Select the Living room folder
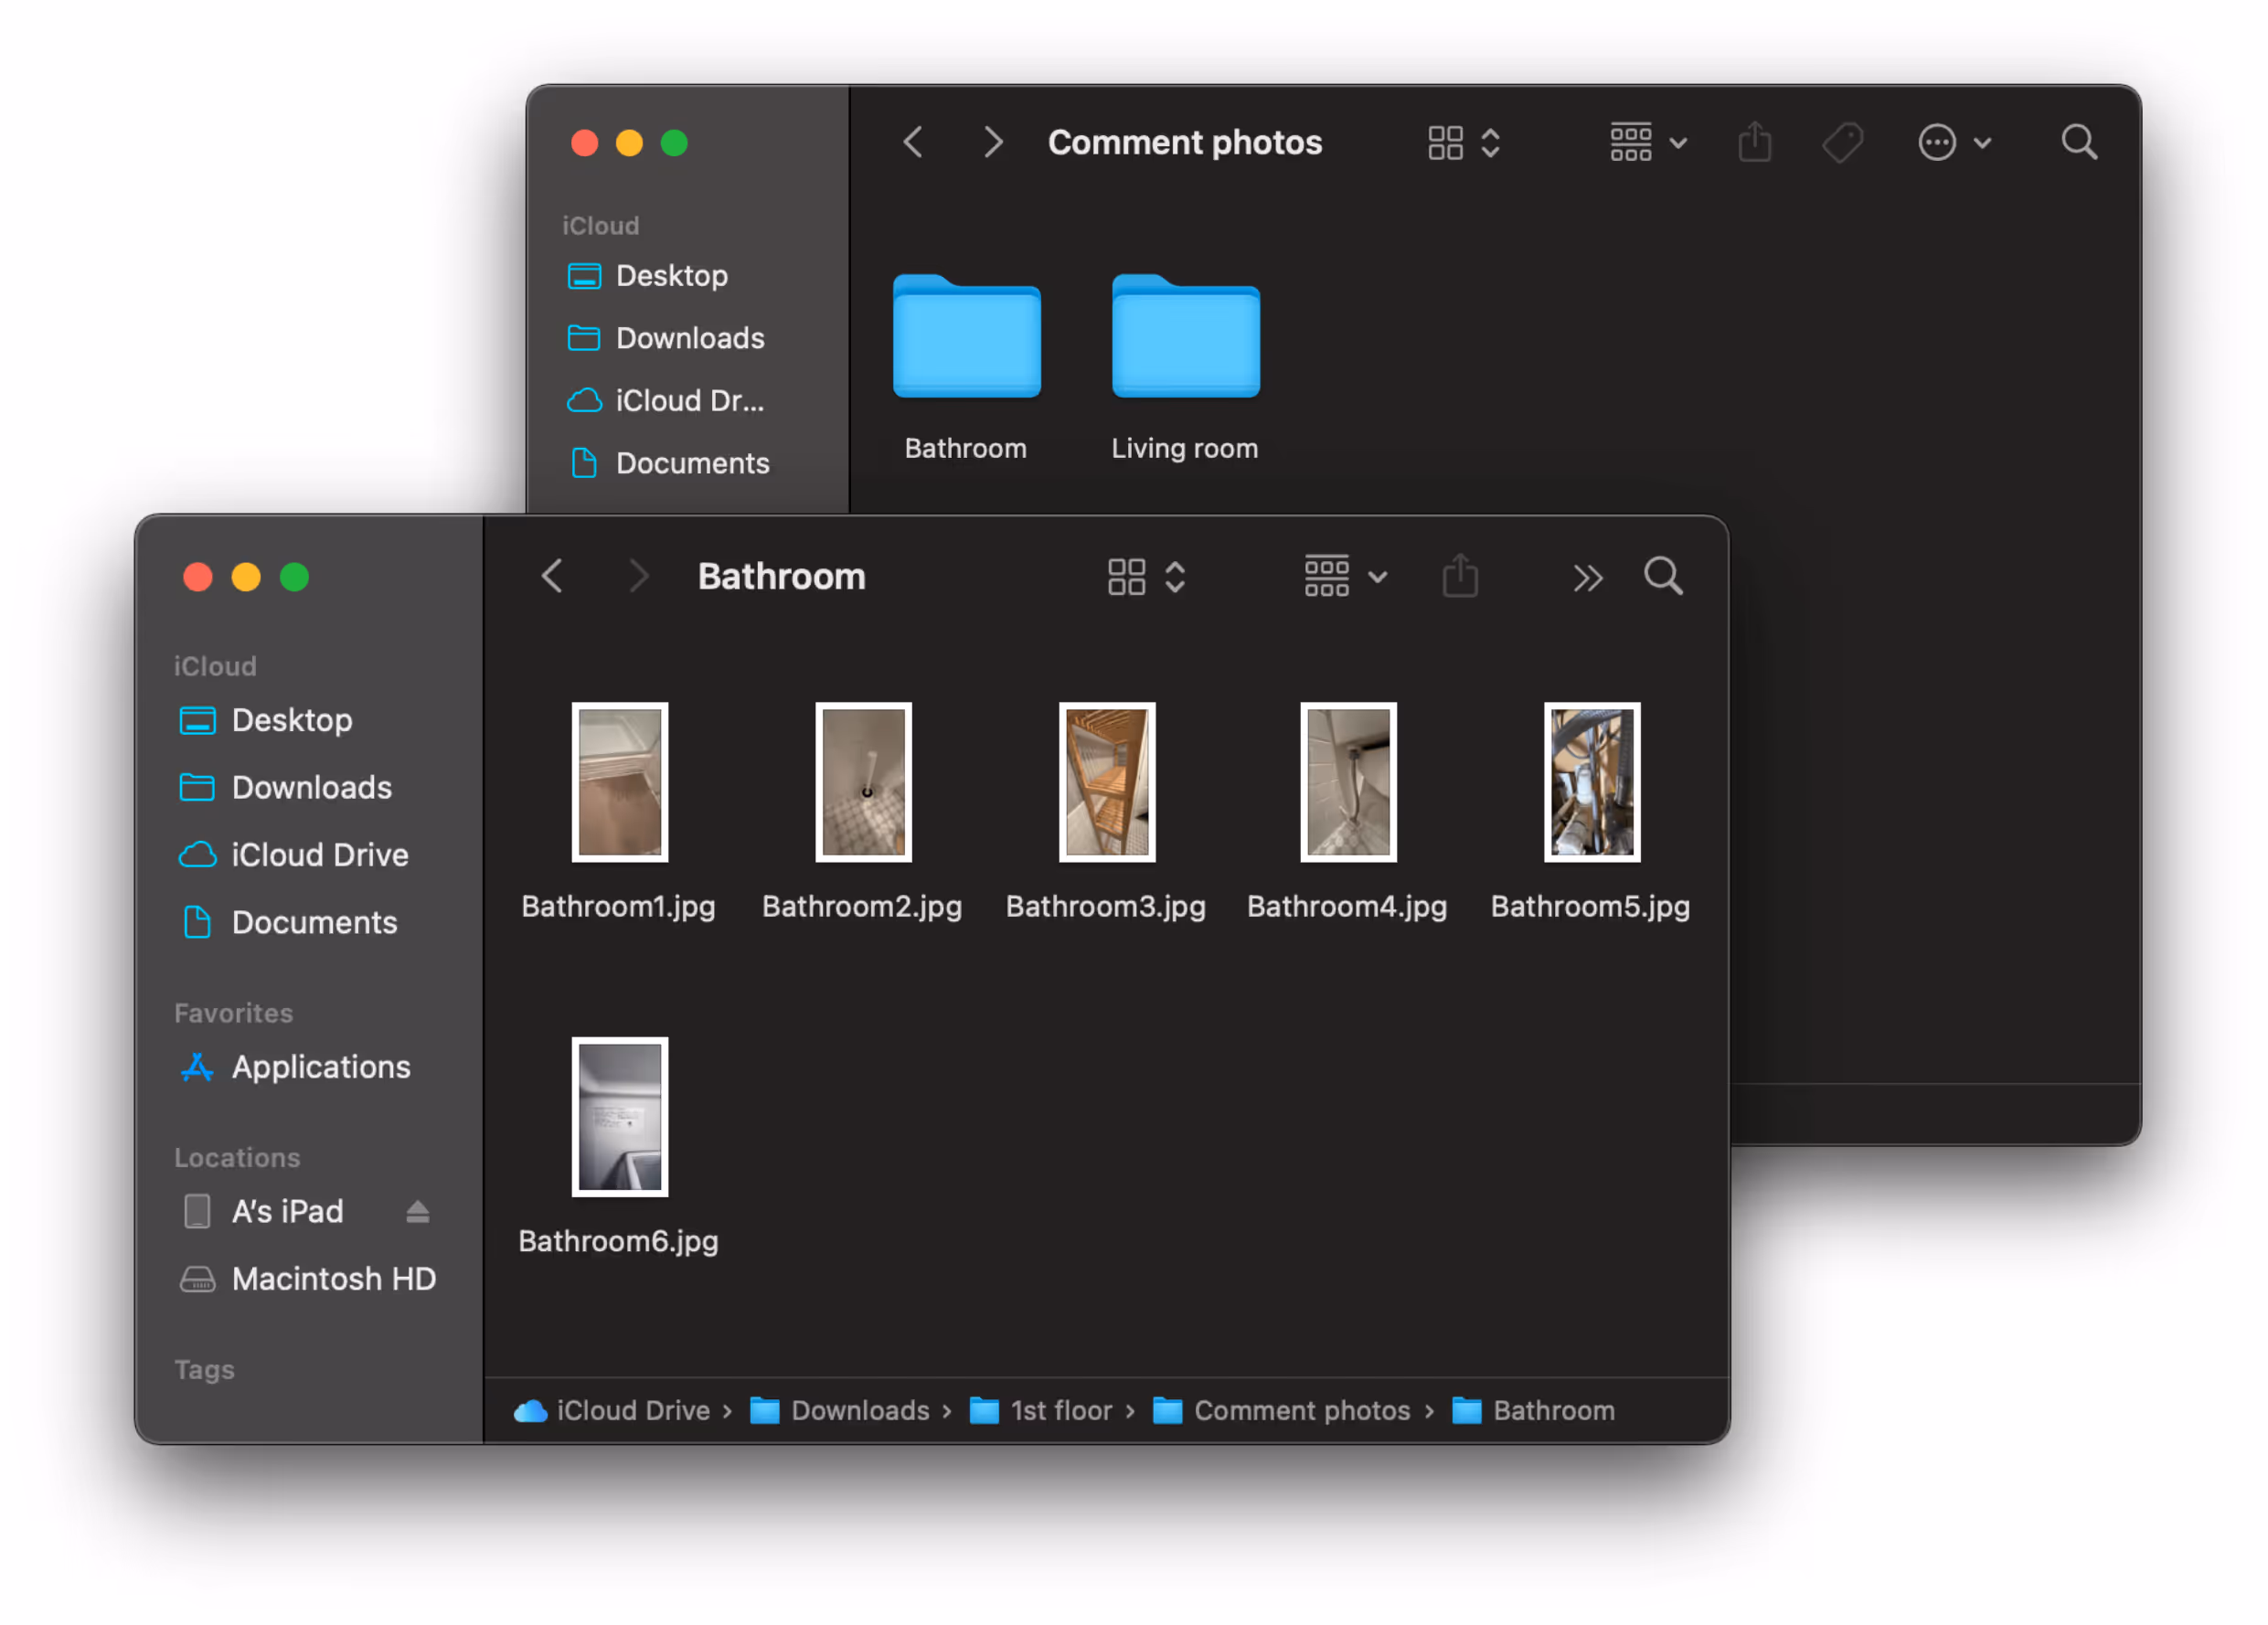The width and height of the screenshot is (2268, 1625). 1185,337
